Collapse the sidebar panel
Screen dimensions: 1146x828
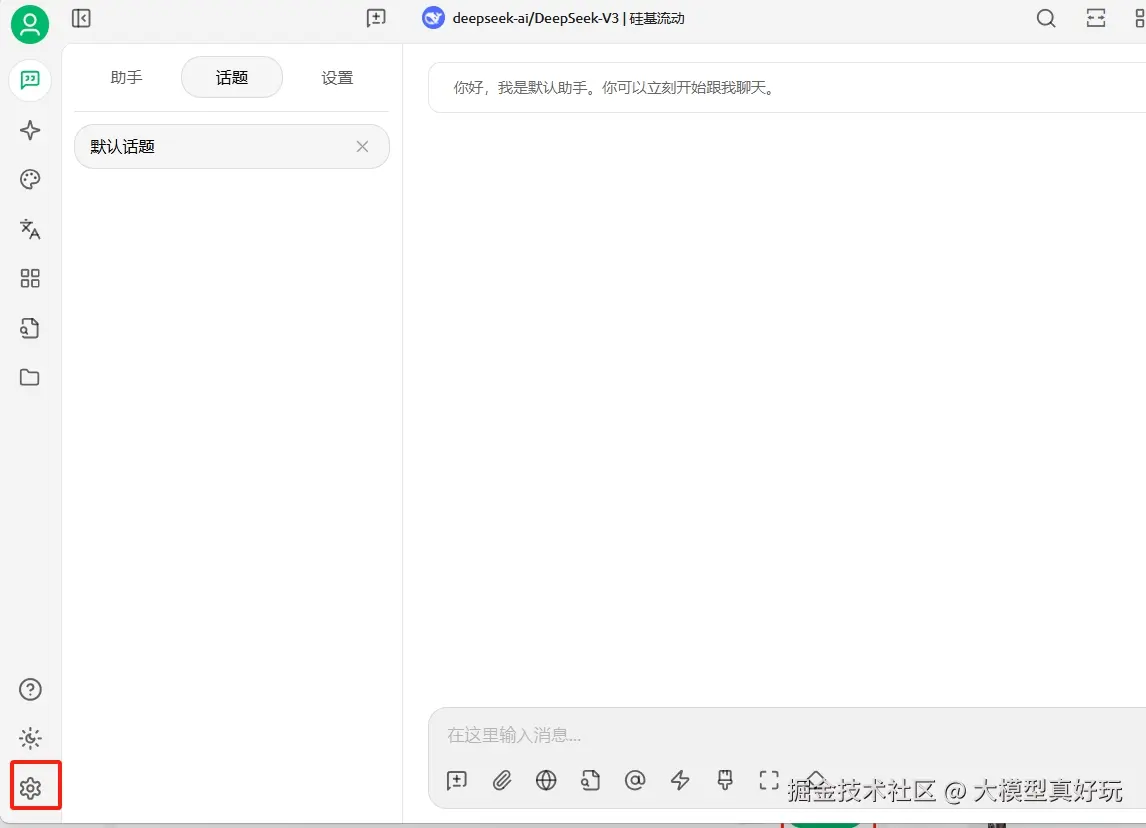[81, 17]
